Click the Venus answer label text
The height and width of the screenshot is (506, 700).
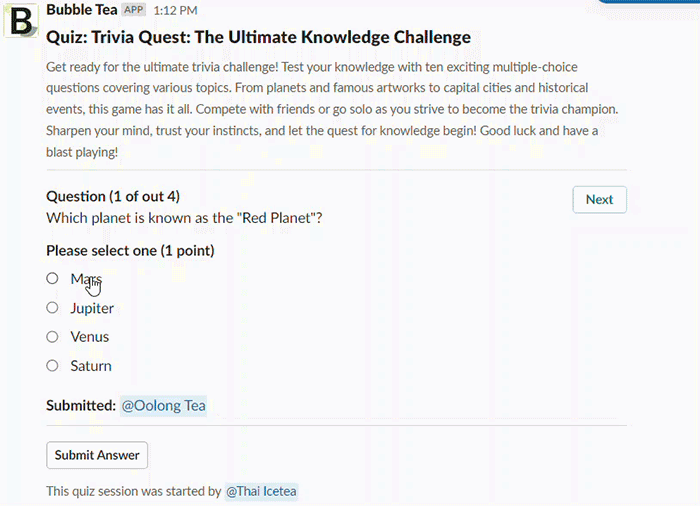[90, 337]
